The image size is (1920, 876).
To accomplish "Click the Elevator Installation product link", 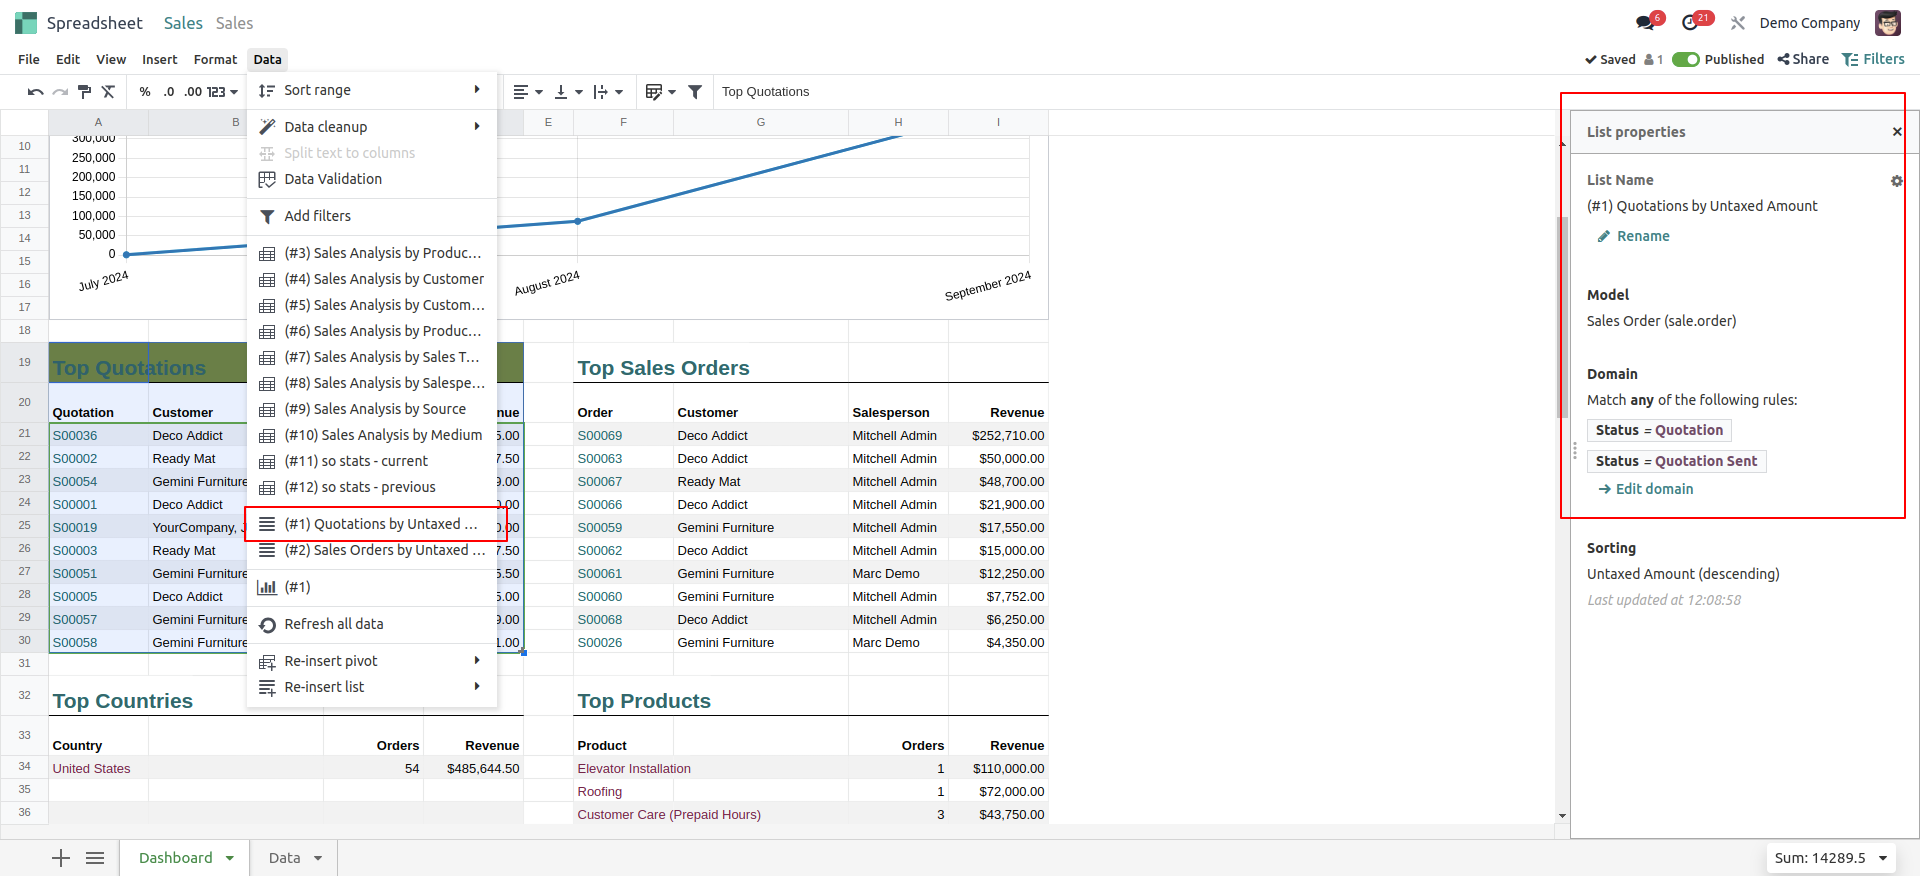I will pyautogui.click(x=634, y=769).
